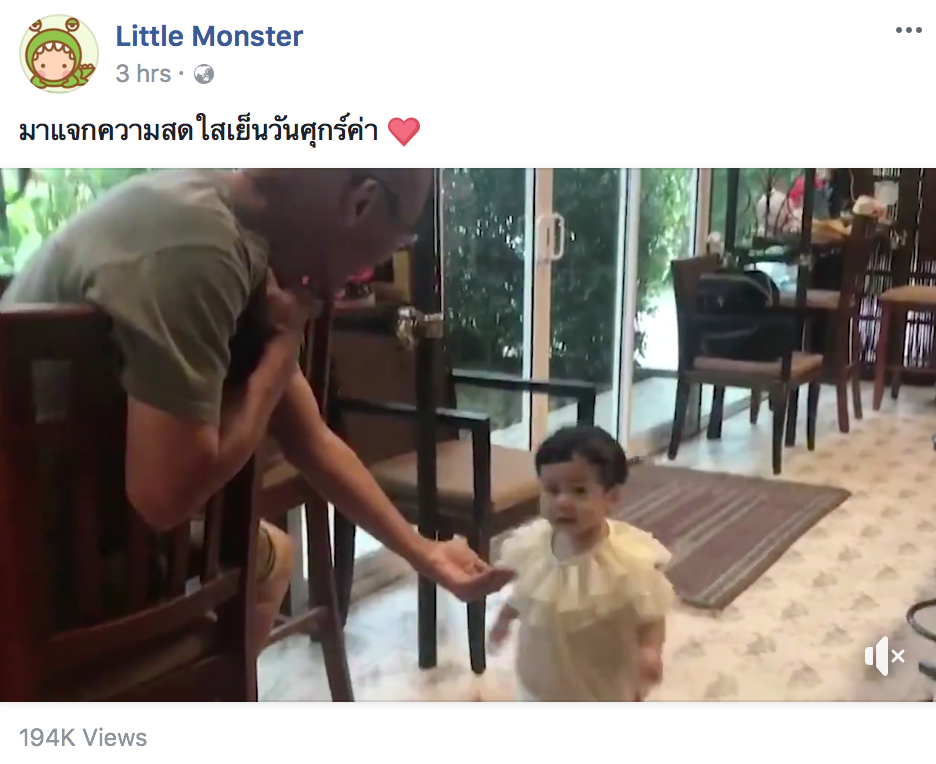The image size is (936, 764).
Task: Open the Little Monster profile avatar
Action: point(58,54)
